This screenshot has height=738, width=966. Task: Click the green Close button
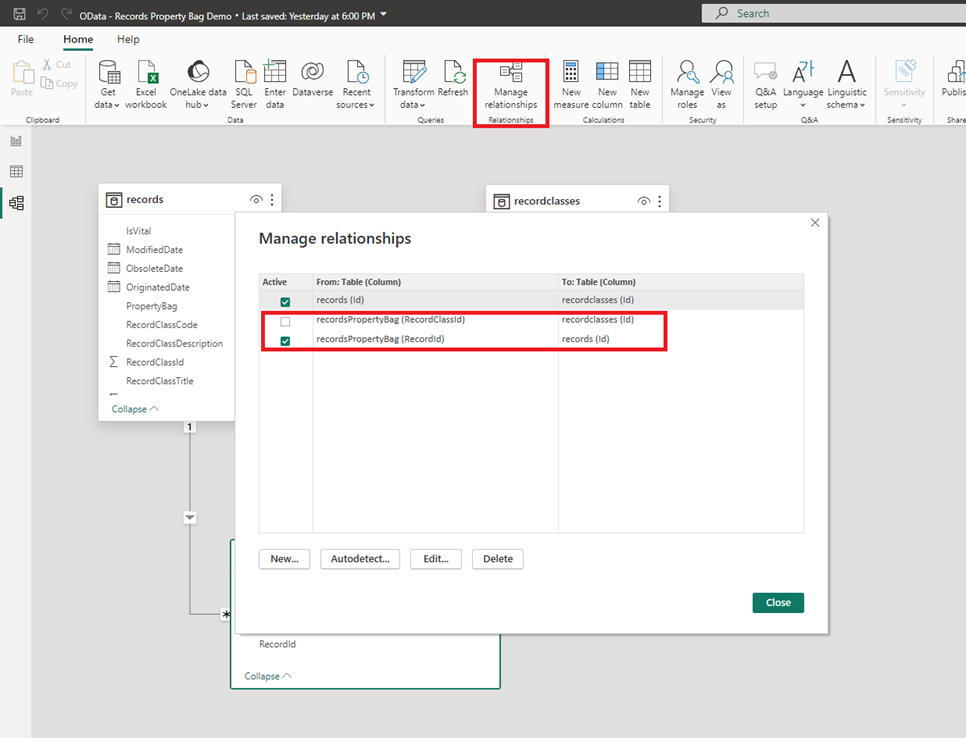point(778,602)
